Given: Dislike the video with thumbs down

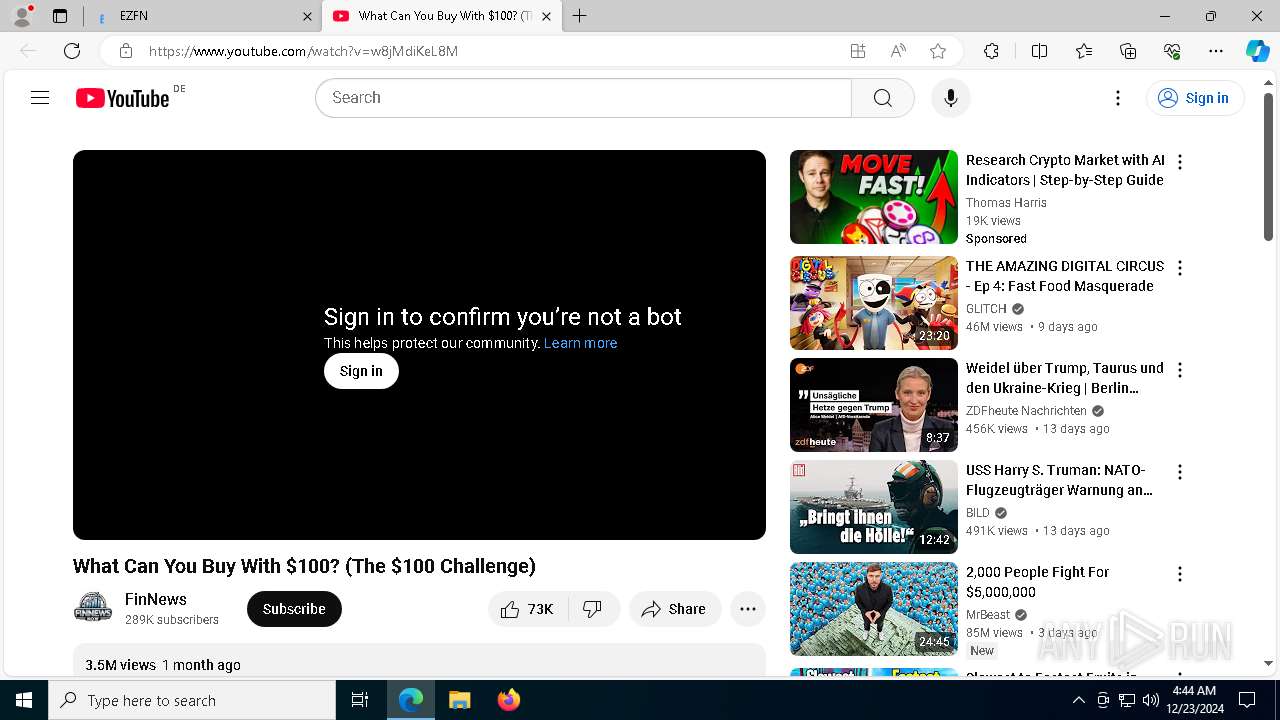Looking at the screenshot, I should pyautogui.click(x=593, y=609).
